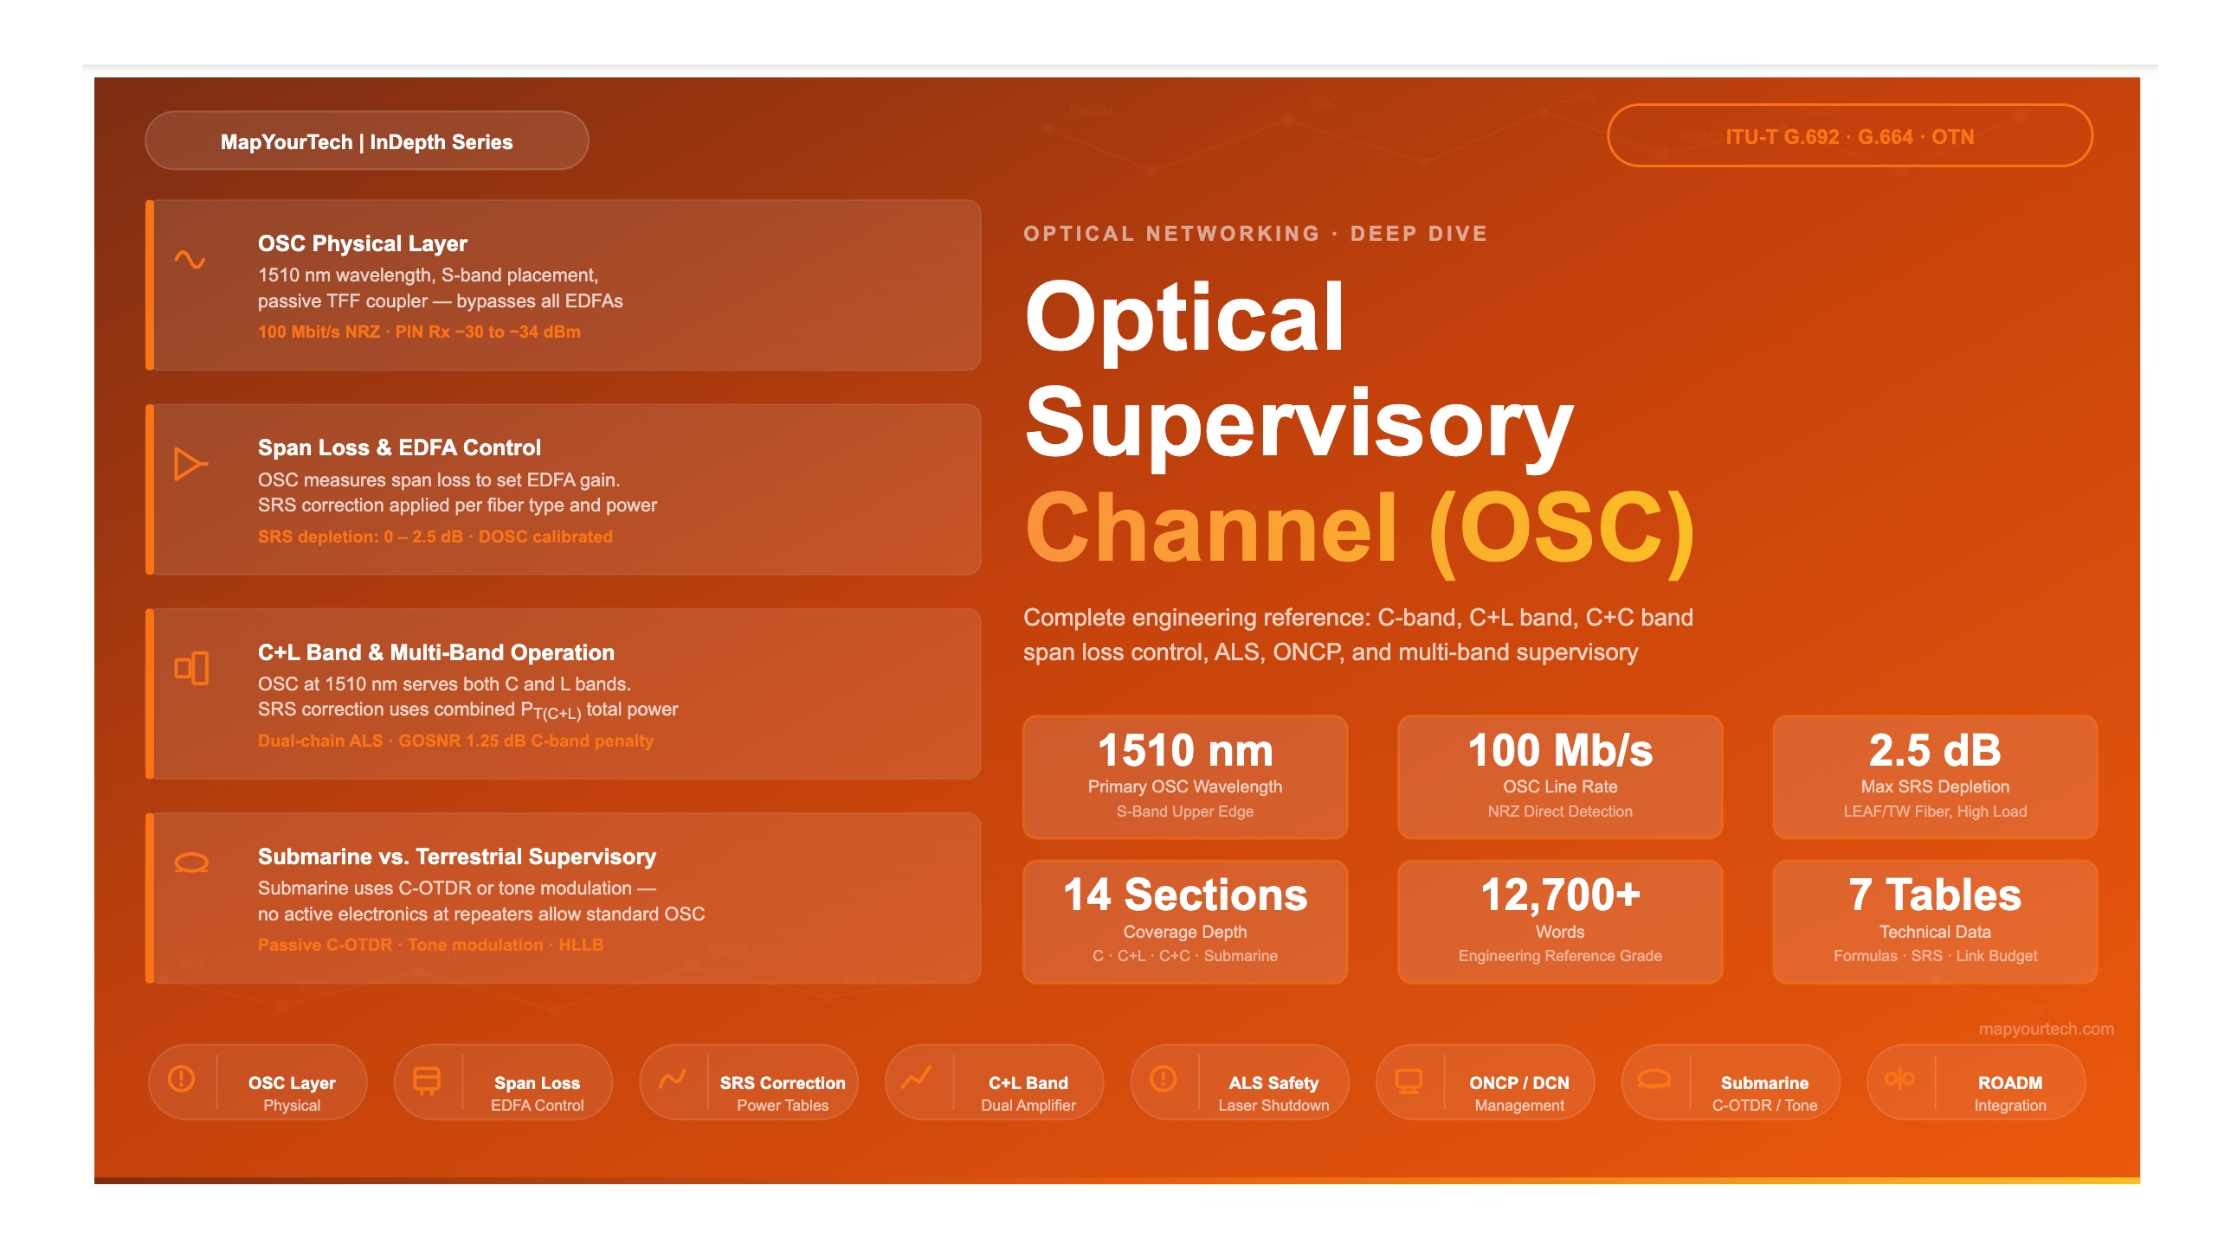Click 'Formulas · SRS · Link Budget' caption
Screen dimensions: 2240x1260
[x=1935, y=956]
